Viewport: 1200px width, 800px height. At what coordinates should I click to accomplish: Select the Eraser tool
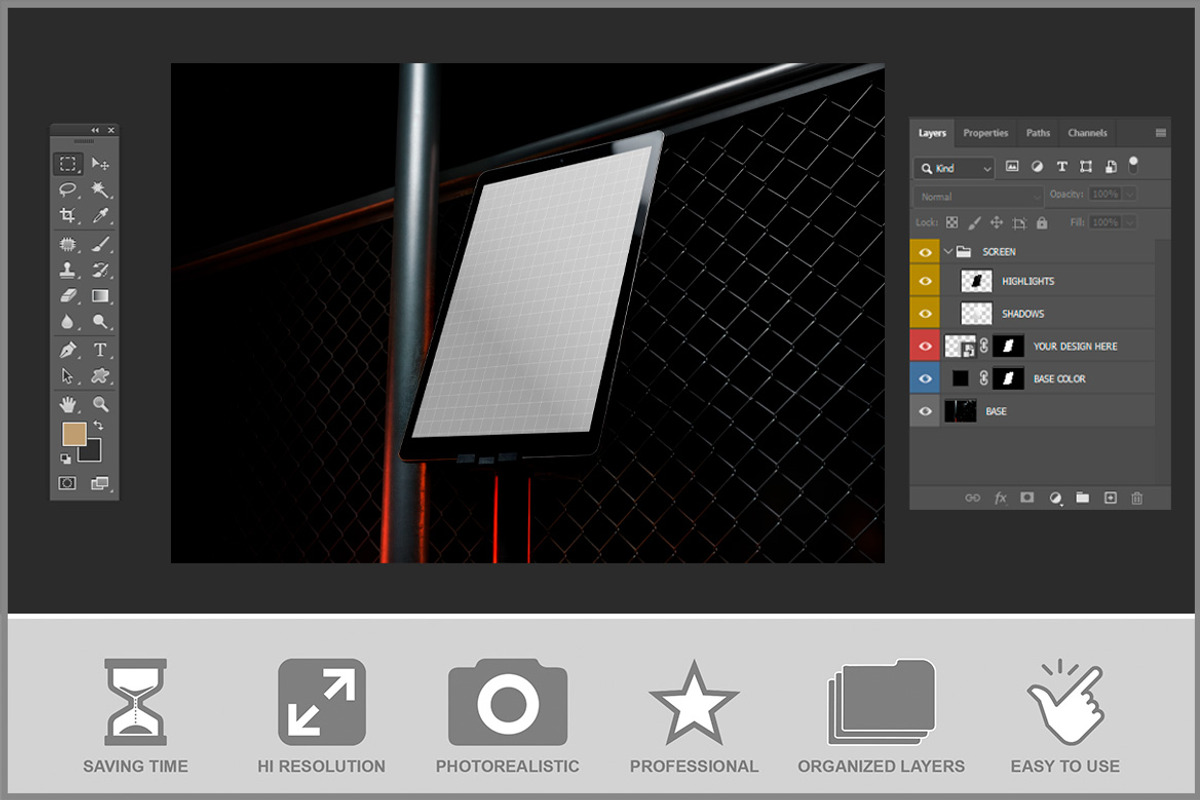[x=68, y=295]
